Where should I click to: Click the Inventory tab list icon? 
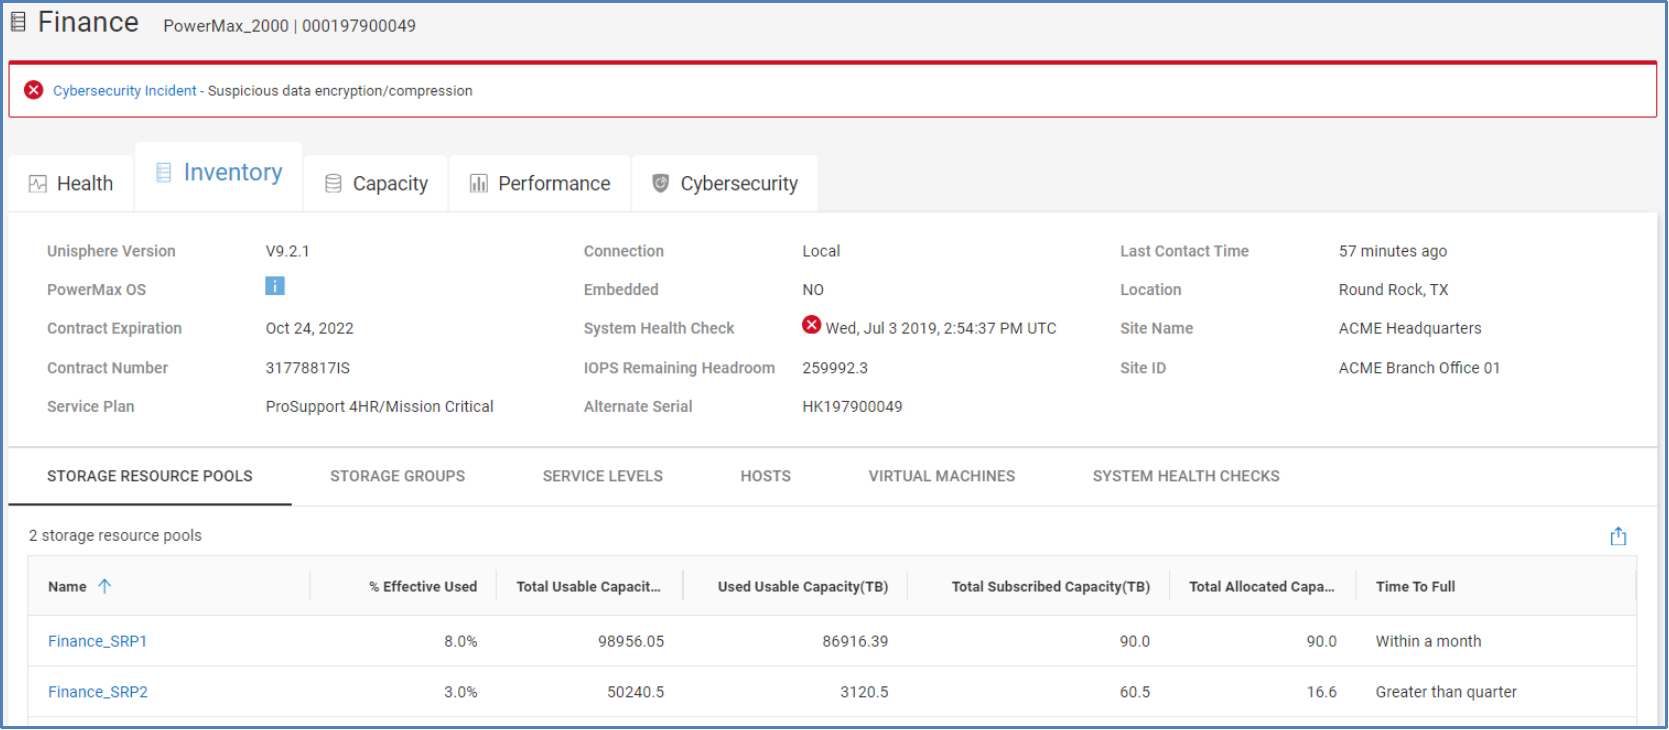(164, 173)
